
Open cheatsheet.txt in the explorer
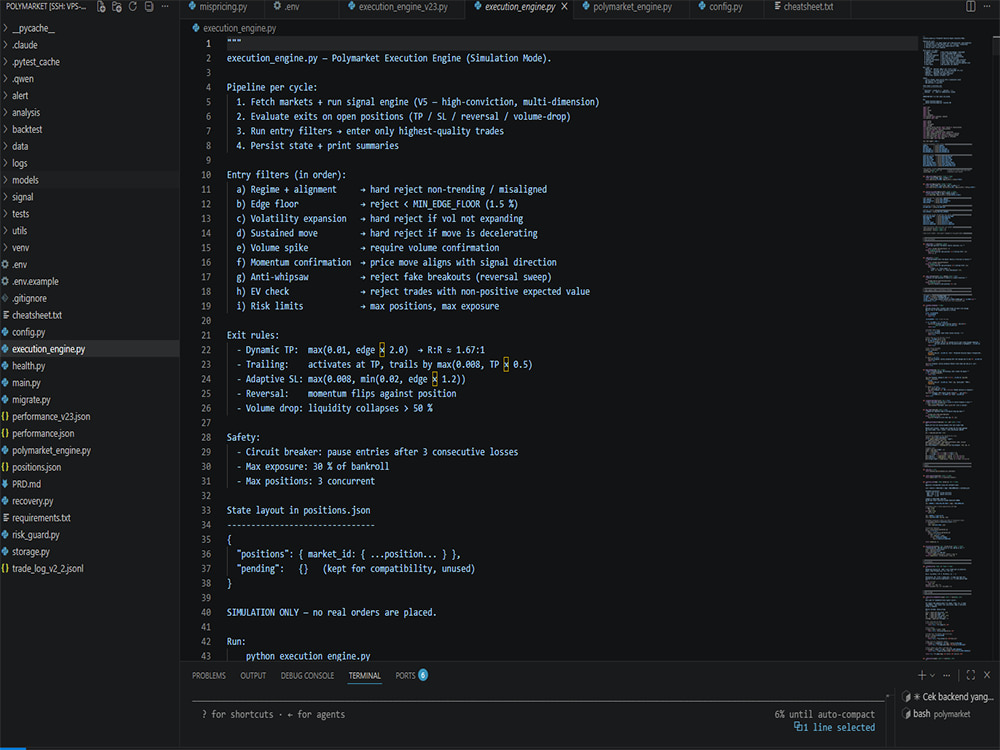pyautogui.click(x=90, y=315)
